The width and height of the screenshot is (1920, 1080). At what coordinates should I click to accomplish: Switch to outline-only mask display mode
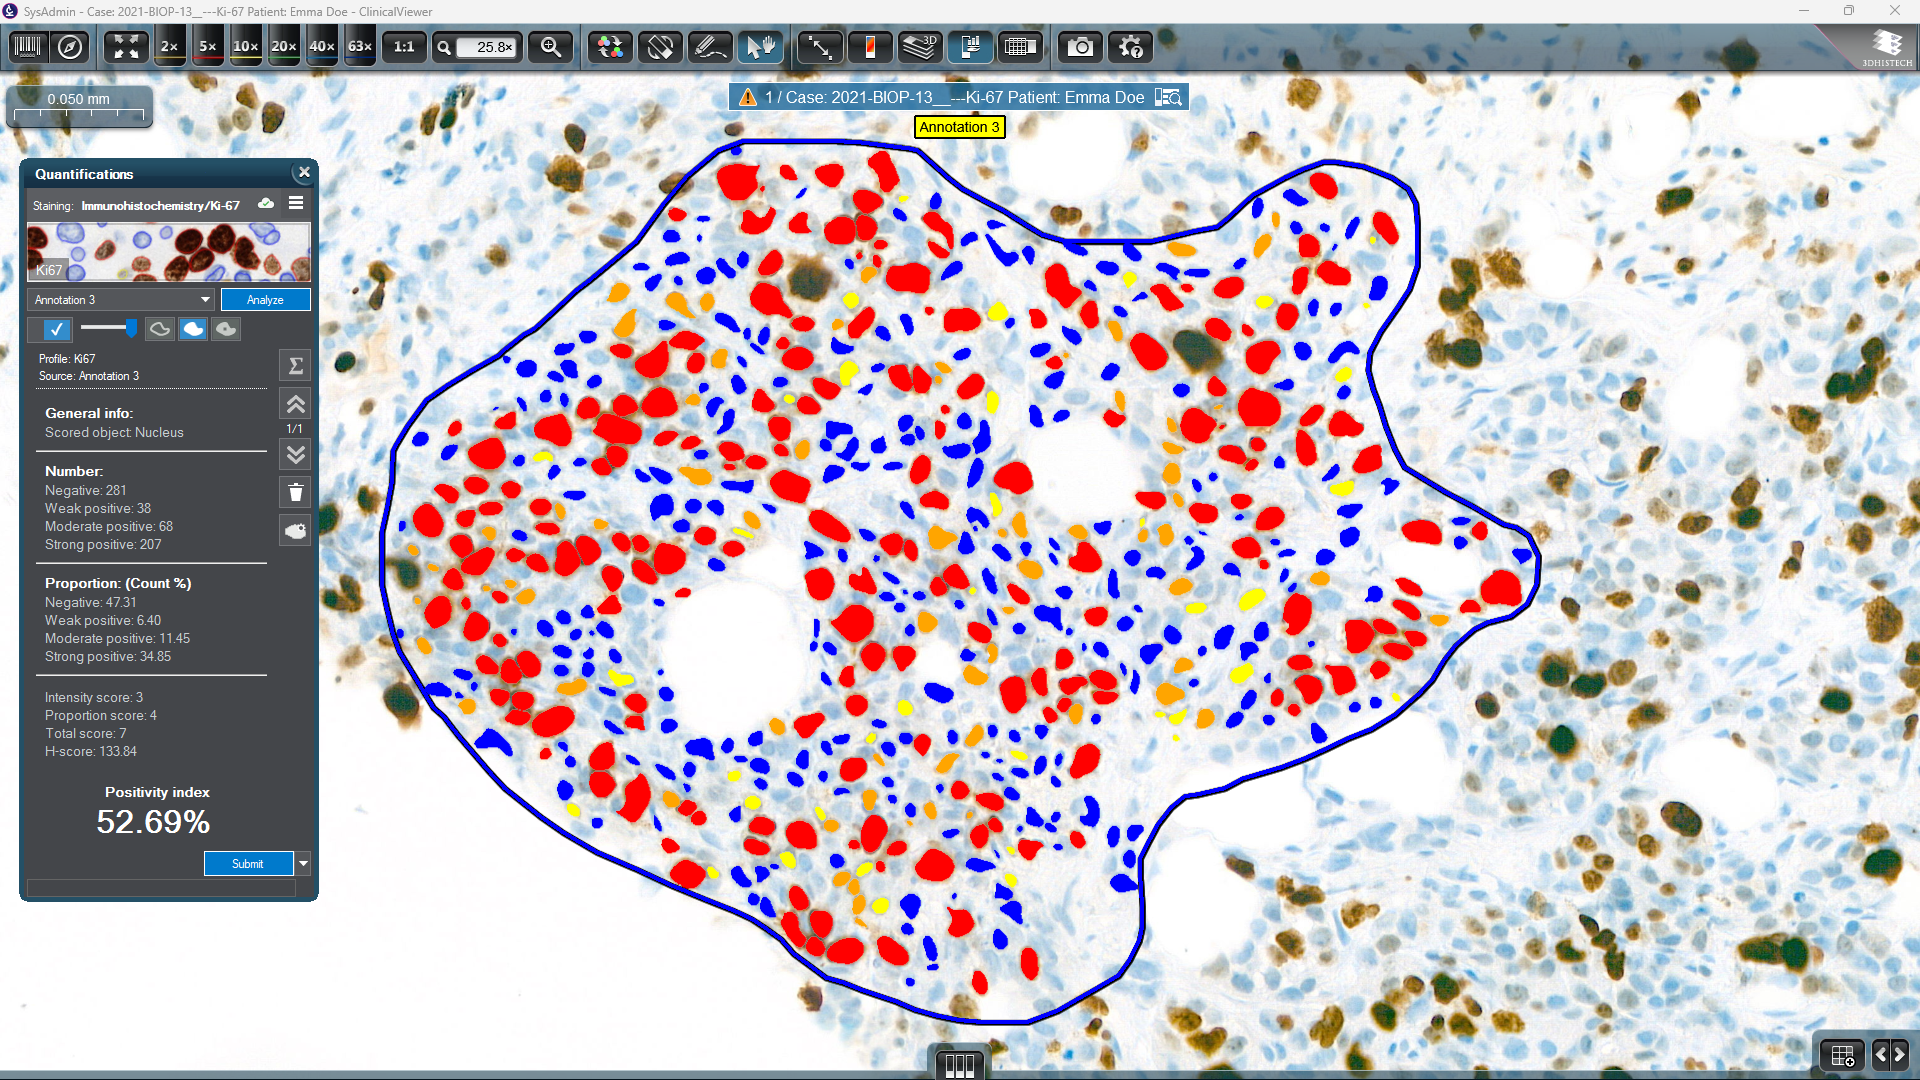click(x=160, y=329)
